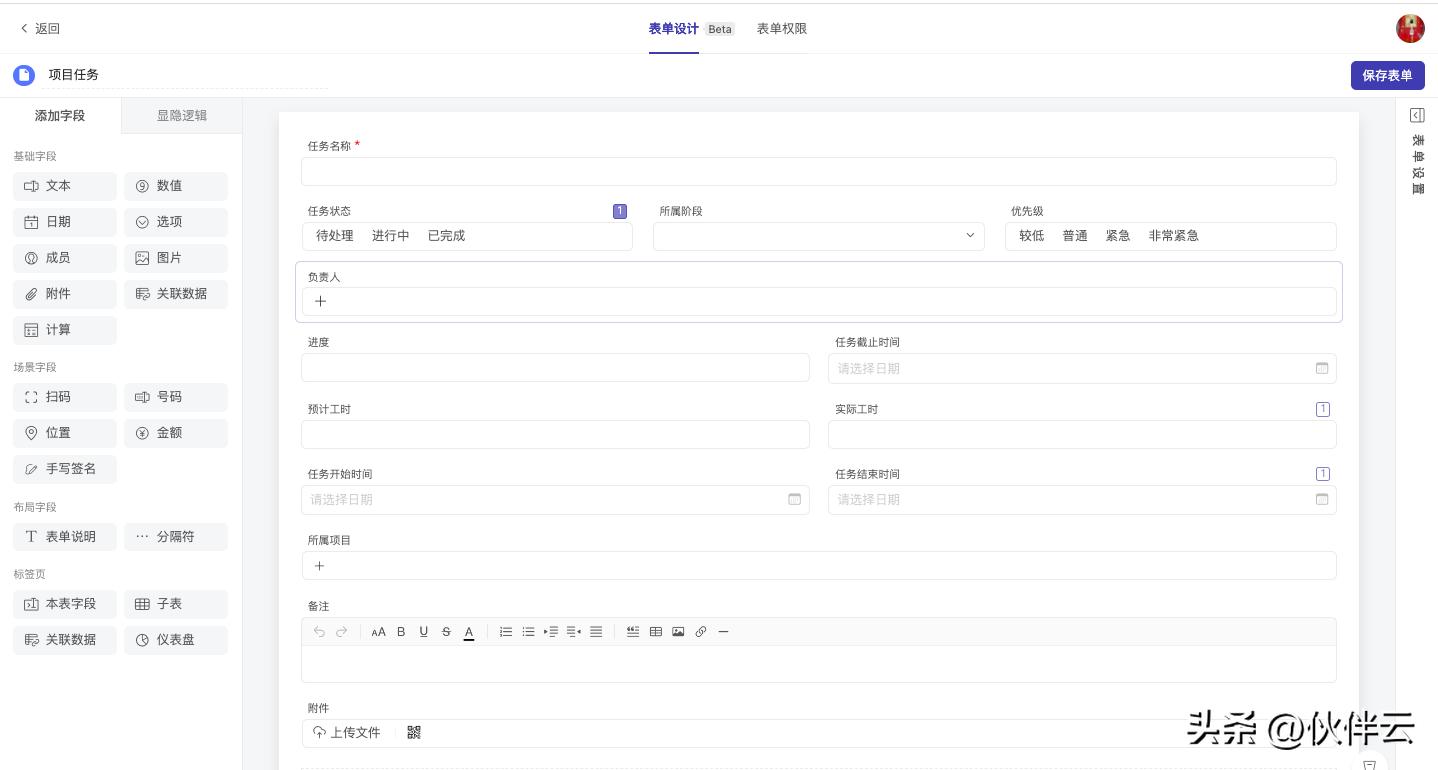Click the undo arrow in the 备注 toolbar
Viewport: 1438px width, 770px height.
pyautogui.click(x=318, y=631)
